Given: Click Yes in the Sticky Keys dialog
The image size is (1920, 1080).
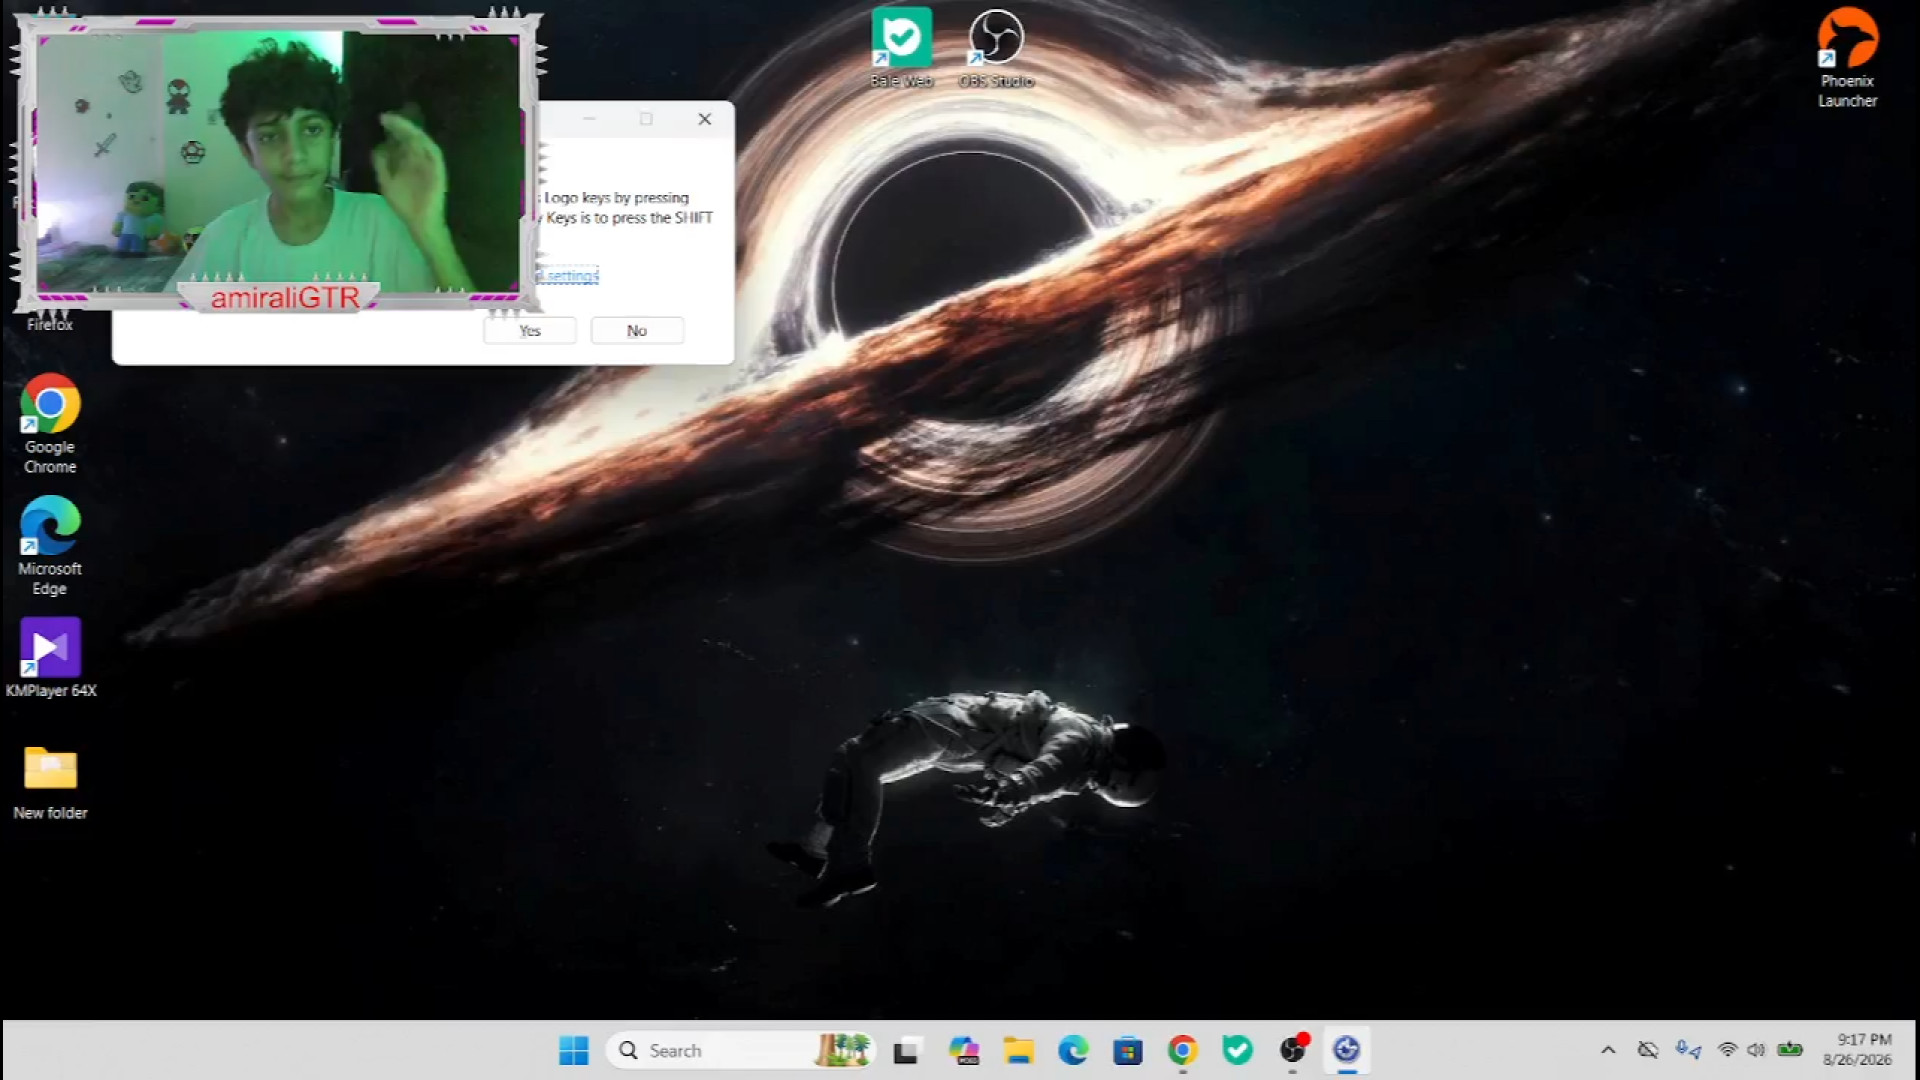Looking at the screenshot, I should pyautogui.click(x=530, y=331).
